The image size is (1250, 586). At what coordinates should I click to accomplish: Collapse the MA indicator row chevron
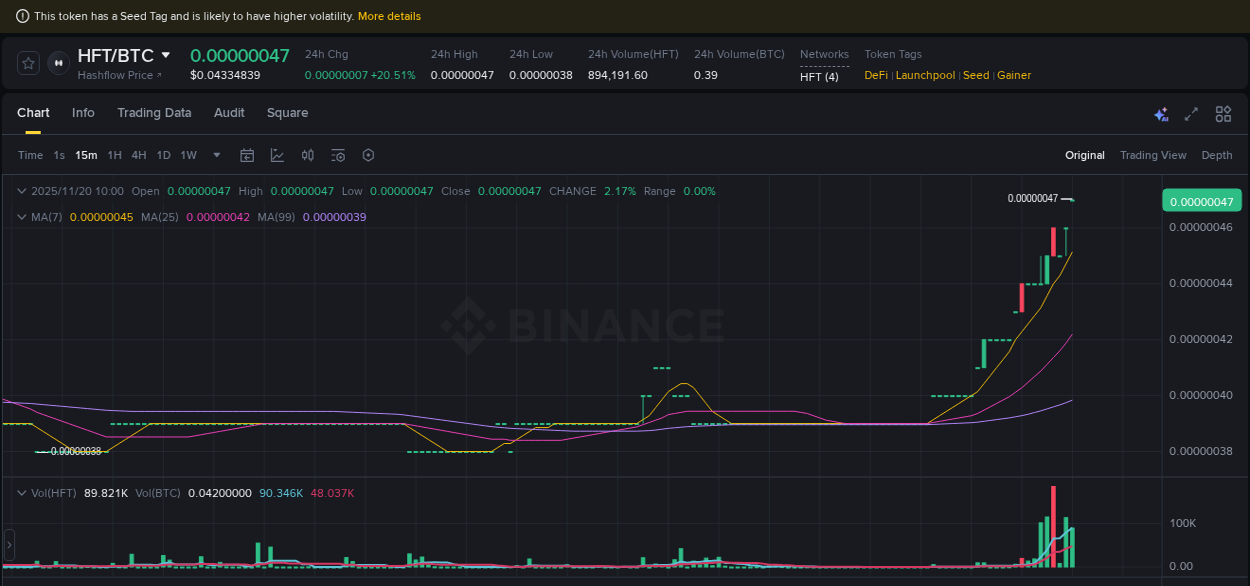(x=22, y=217)
